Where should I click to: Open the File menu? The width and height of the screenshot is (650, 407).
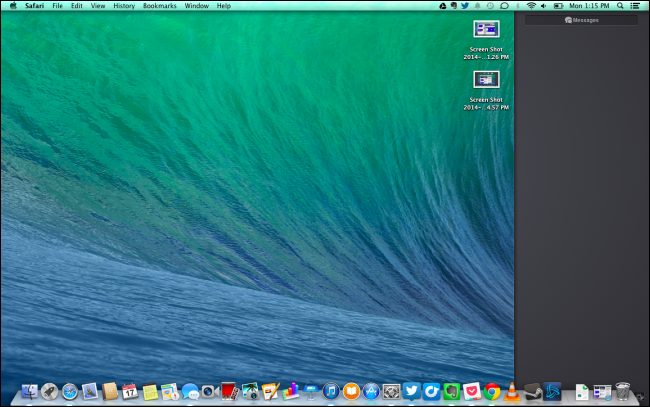(57, 6)
